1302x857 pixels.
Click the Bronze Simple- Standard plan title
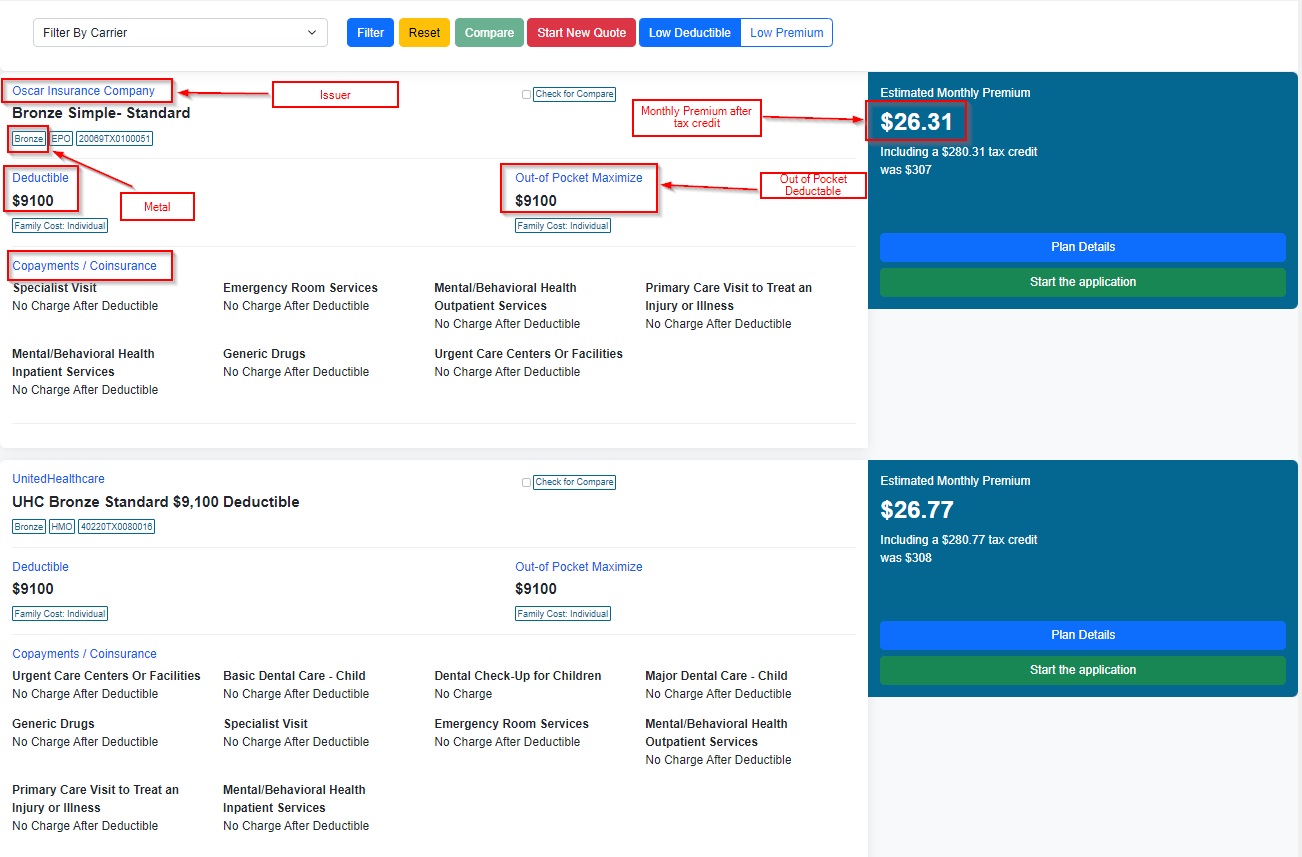point(101,113)
